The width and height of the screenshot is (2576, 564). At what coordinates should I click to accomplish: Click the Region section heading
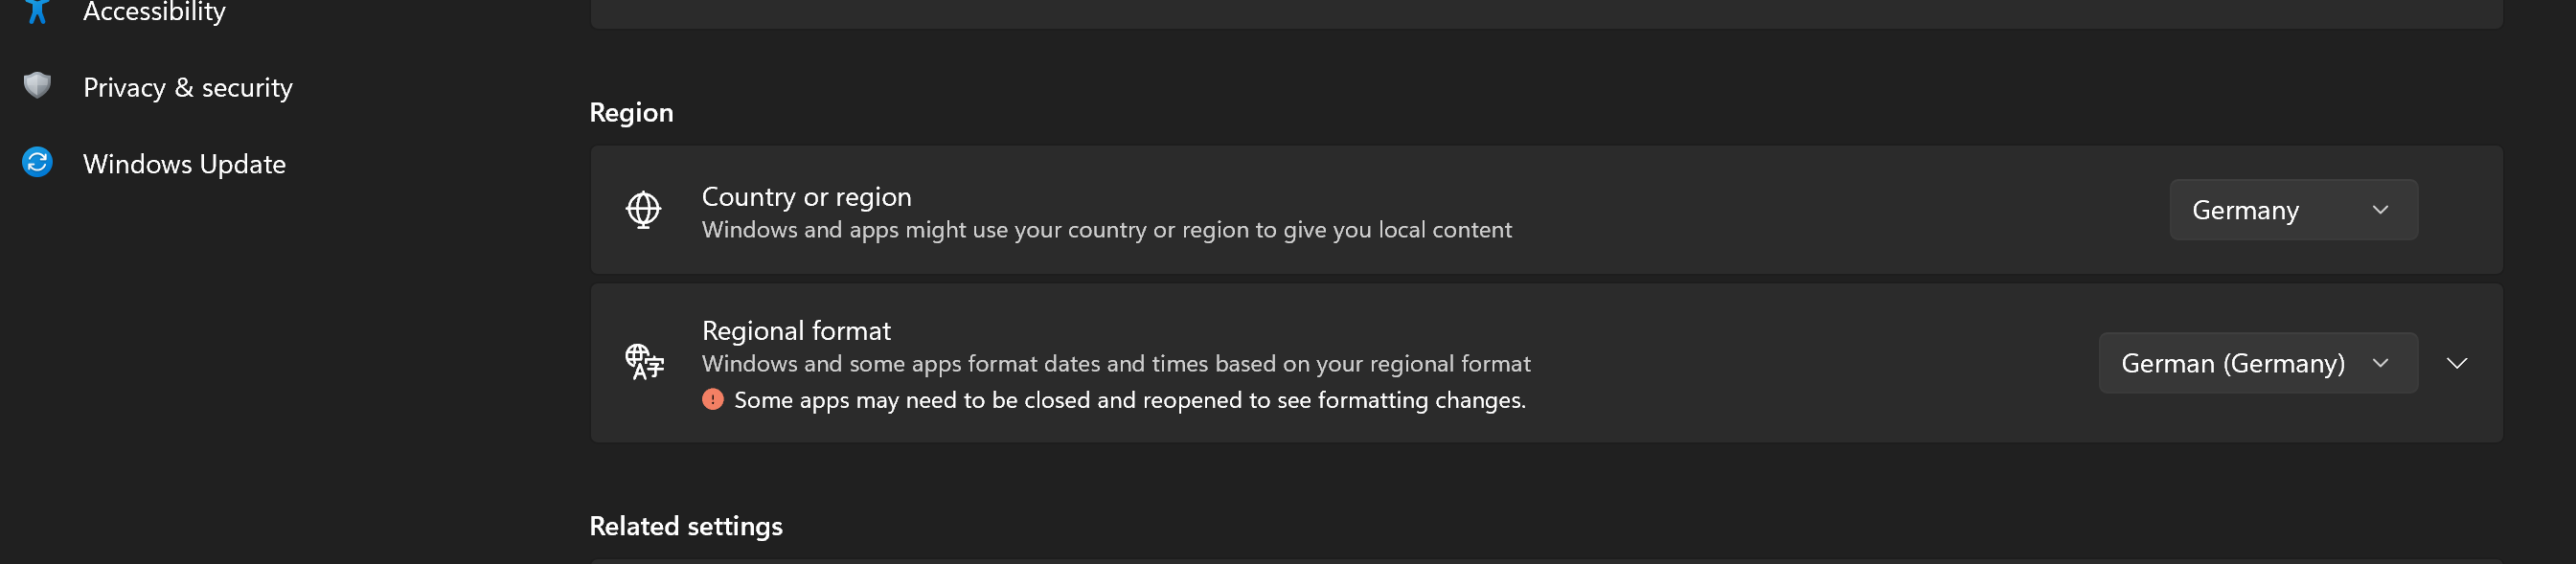click(632, 112)
